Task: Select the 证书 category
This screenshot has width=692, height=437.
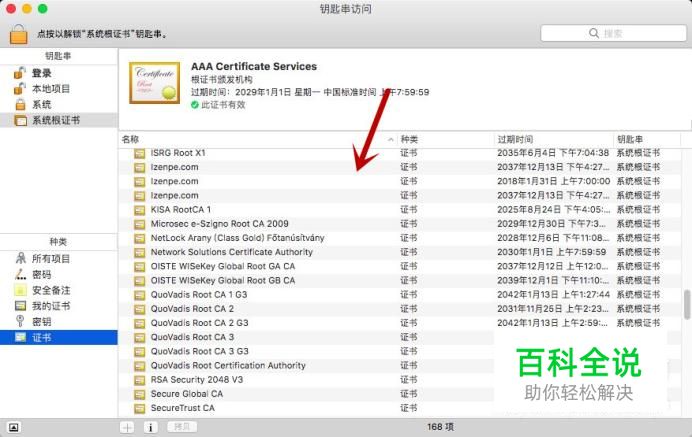Action: pyautogui.click(x=59, y=337)
